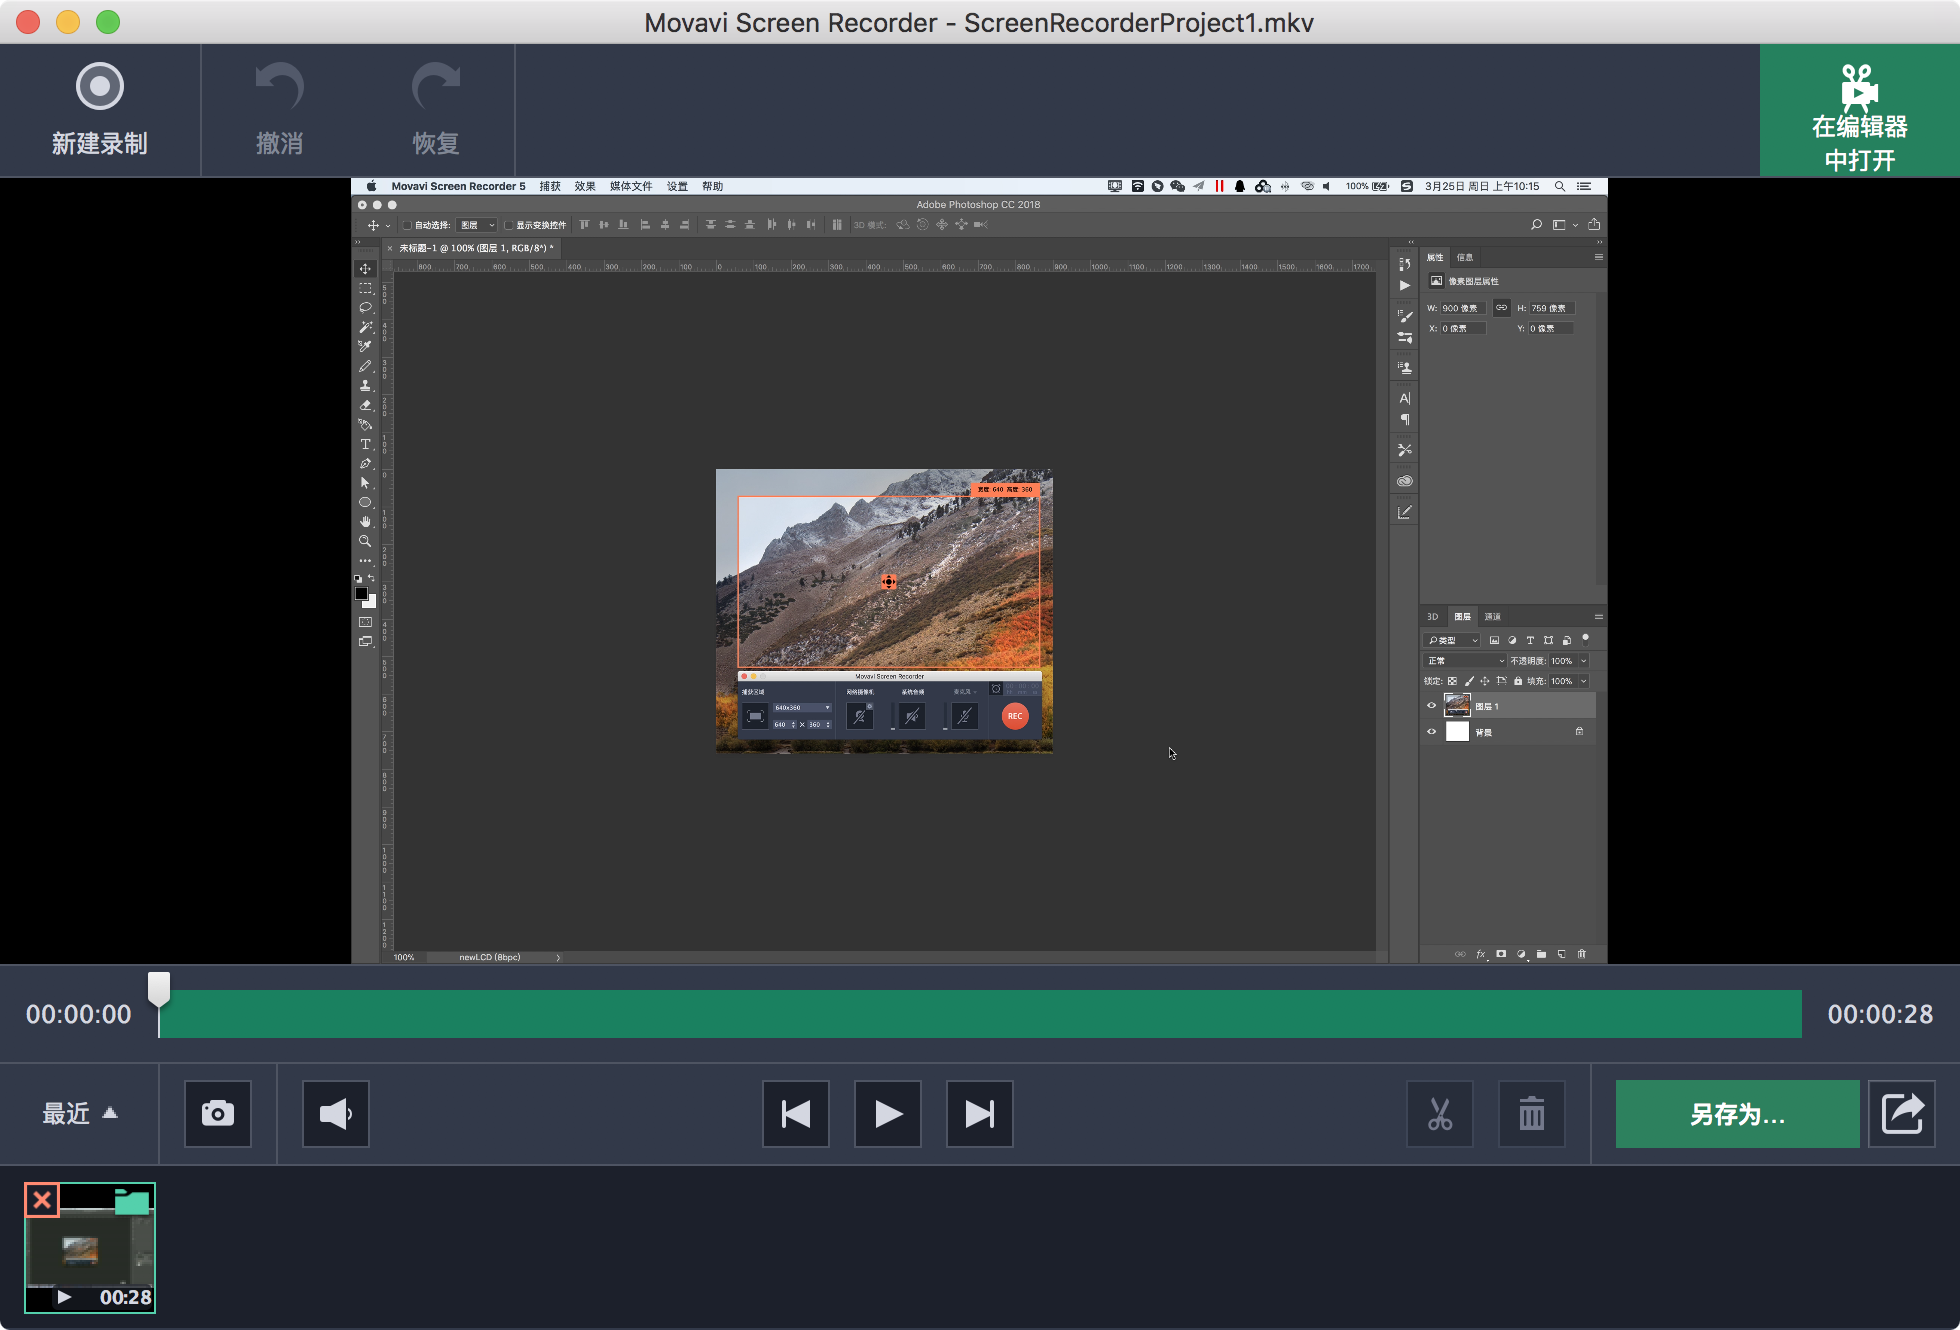Open the 正常 blend mode dropdown
The image size is (1960, 1330).
click(x=1465, y=660)
